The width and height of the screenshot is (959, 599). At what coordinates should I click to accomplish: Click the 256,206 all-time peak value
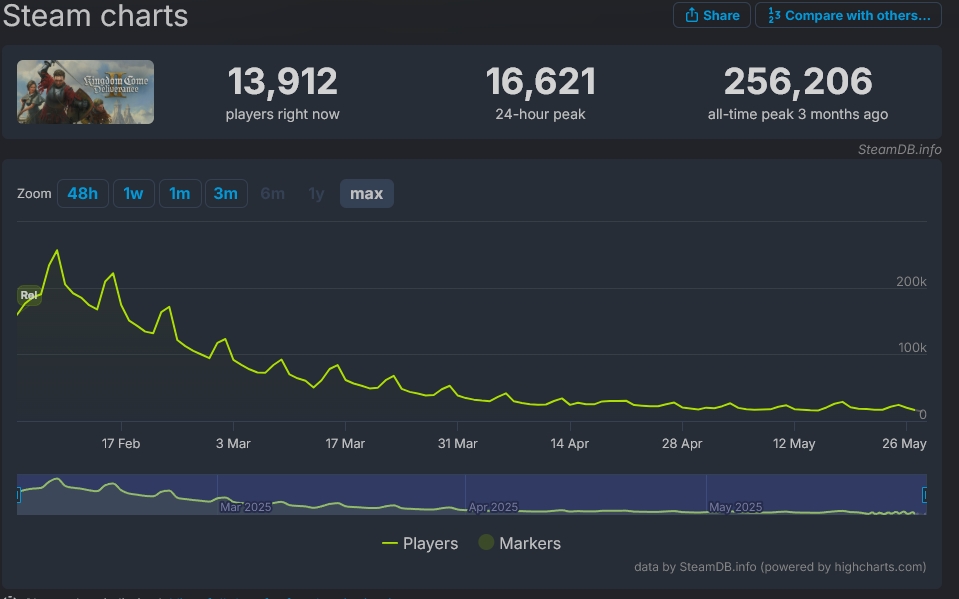click(798, 81)
